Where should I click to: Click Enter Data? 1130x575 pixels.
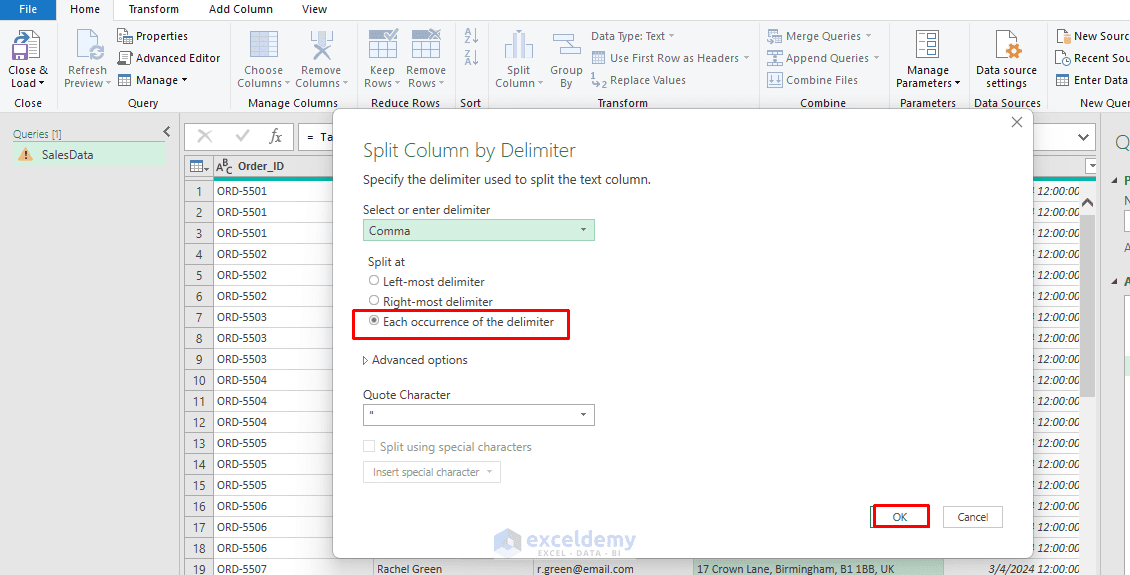pos(1091,81)
